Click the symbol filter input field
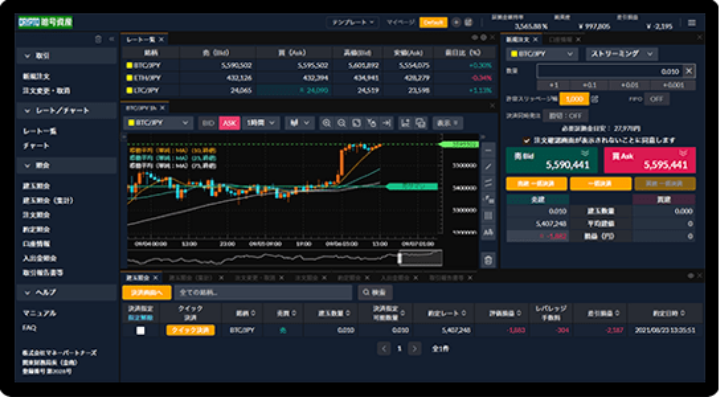 pyautogui.click(x=263, y=292)
